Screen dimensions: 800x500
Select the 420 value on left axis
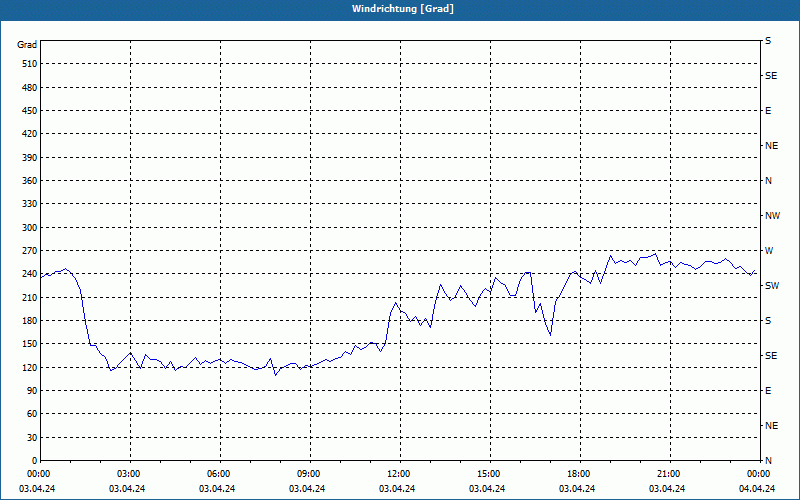tap(30, 134)
